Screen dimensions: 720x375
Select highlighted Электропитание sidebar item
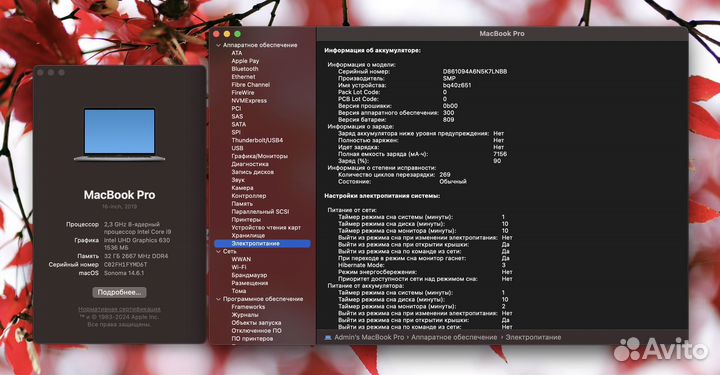[x=262, y=244]
